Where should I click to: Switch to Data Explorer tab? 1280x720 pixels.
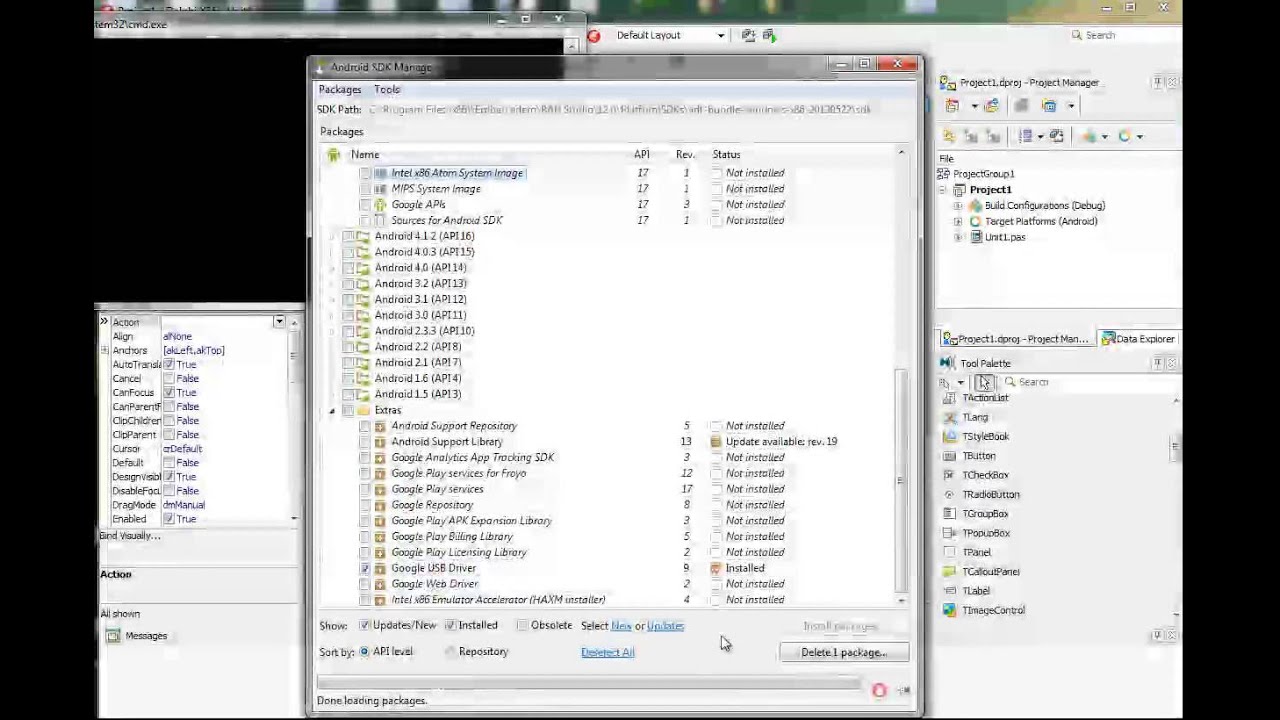[1138, 339]
